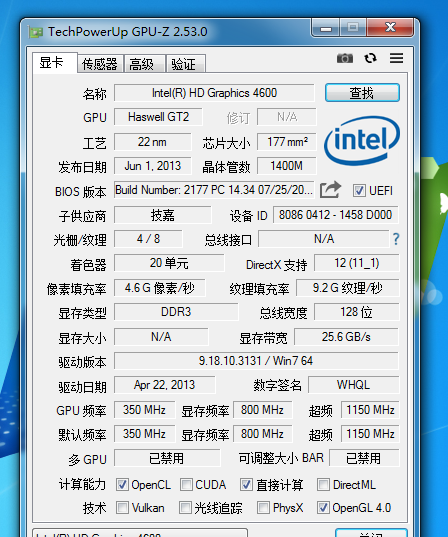This screenshot has width=448, height=537.
Task: Open the 验证 tab
Action: [x=186, y=64]
